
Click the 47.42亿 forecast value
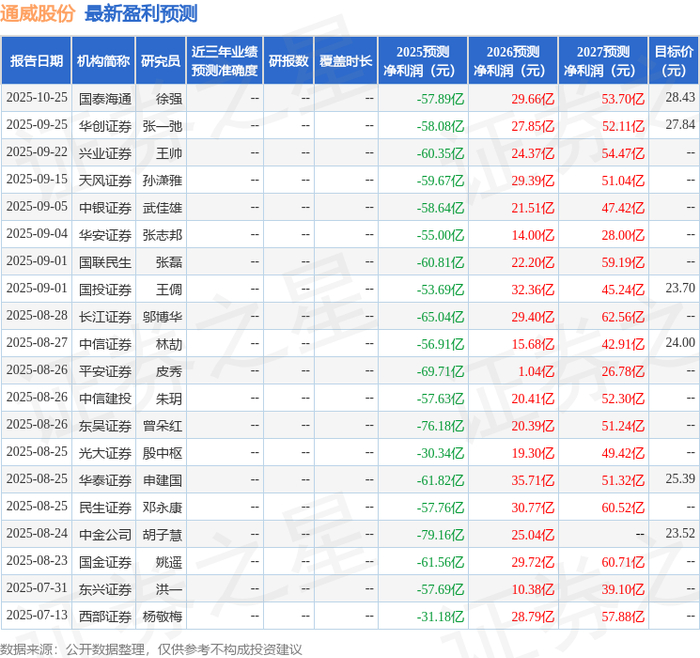(x=623, y=208)
